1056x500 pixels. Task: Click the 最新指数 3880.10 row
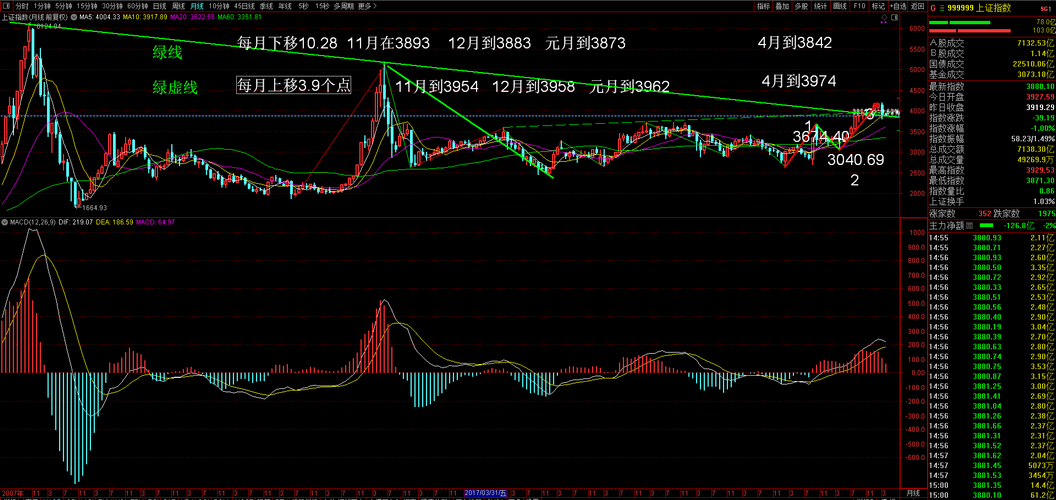[x=991, y=86]
